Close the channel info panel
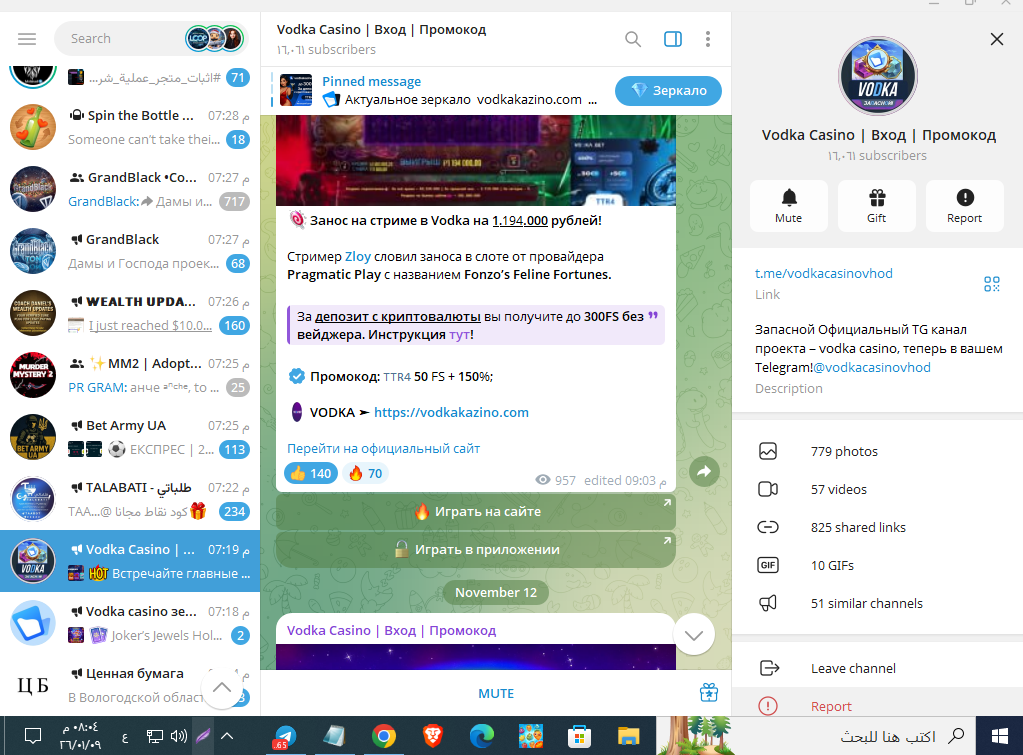1023x755 pixels. [x=996, y=39]
